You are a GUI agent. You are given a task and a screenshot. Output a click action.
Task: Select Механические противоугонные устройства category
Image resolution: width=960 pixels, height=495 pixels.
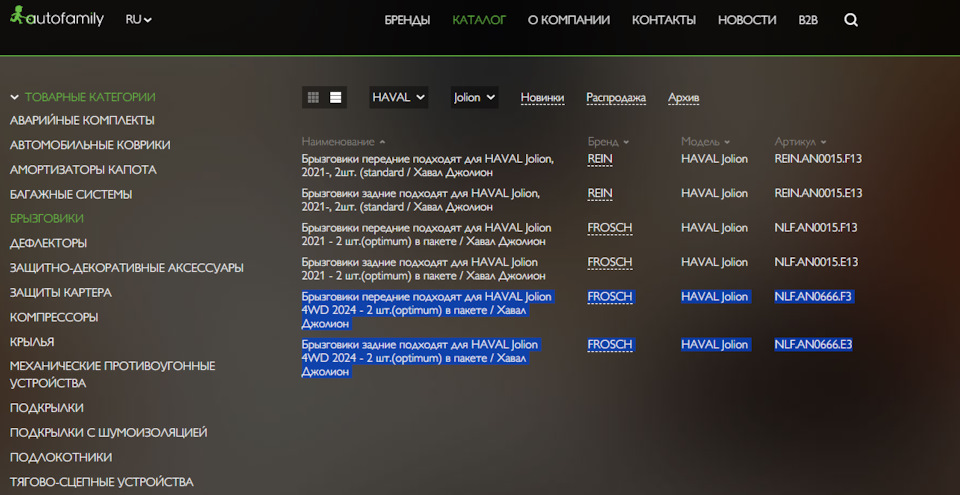click(x=113, y=374)
